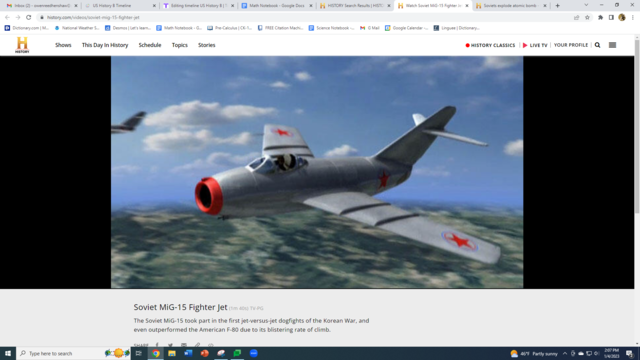640x360 pixels.
Task: Open Chrome three-dot menu
Action: [x=633, y=18]
